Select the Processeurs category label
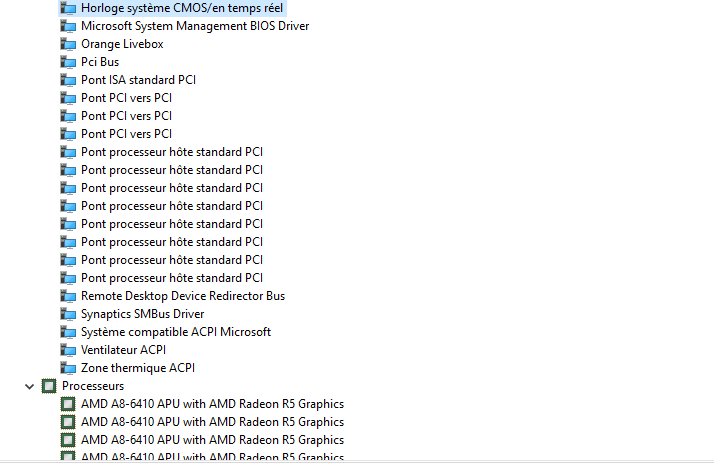This screenshot has width=714, height=463. click(x=93, y=386)
